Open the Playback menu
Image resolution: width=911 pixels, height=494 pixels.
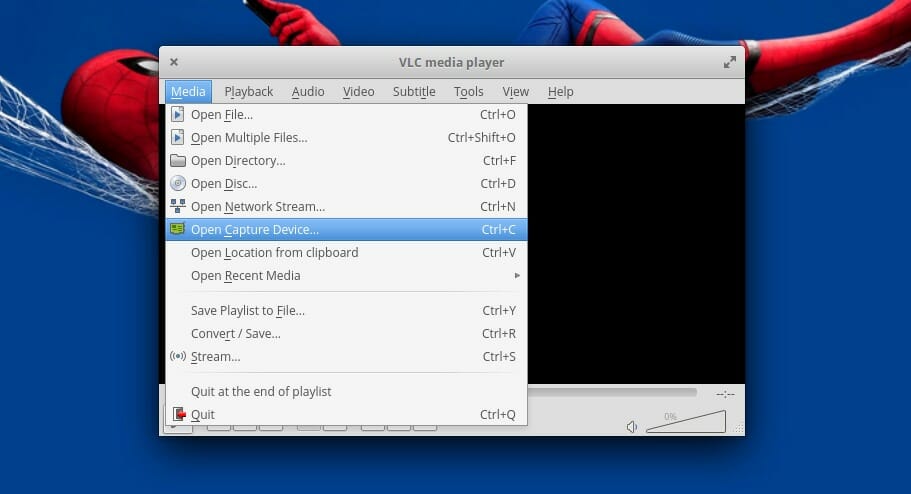point(249,91)
